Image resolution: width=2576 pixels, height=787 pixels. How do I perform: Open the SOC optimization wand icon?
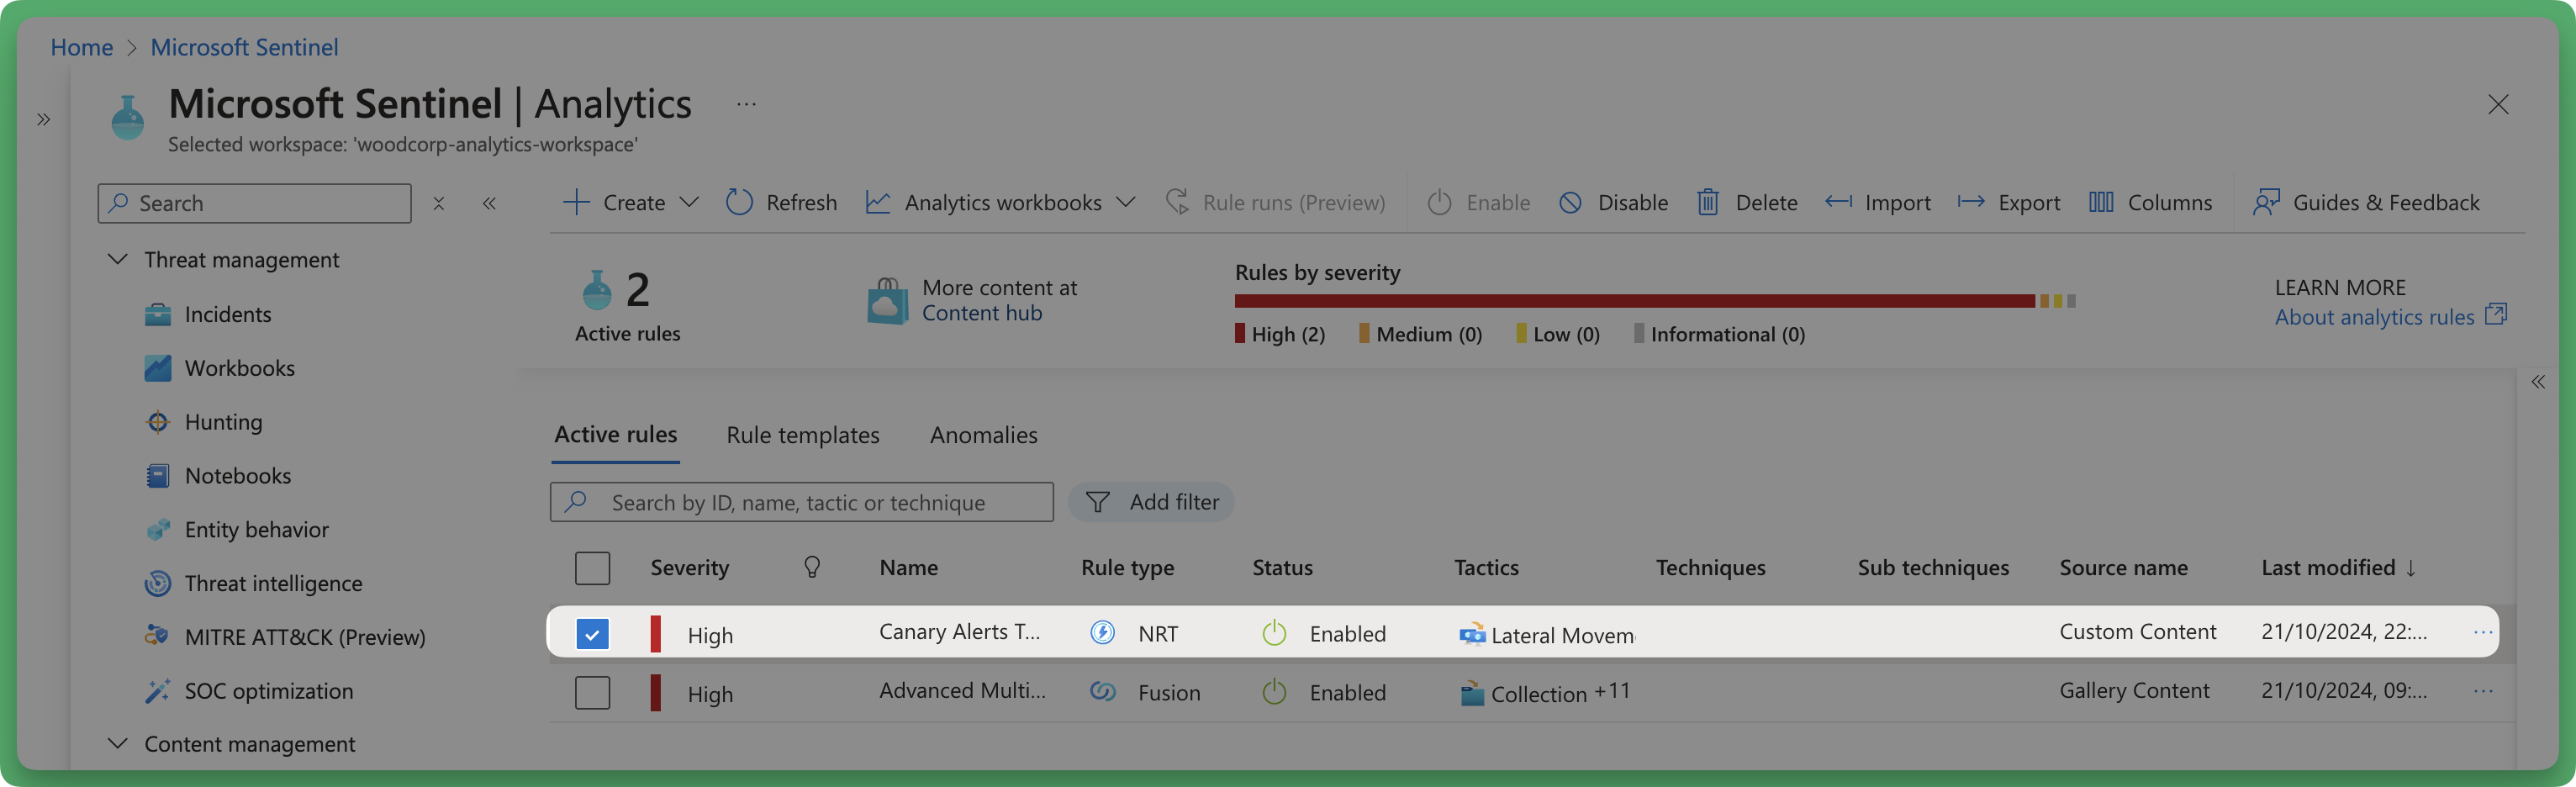tap(157, 691)
